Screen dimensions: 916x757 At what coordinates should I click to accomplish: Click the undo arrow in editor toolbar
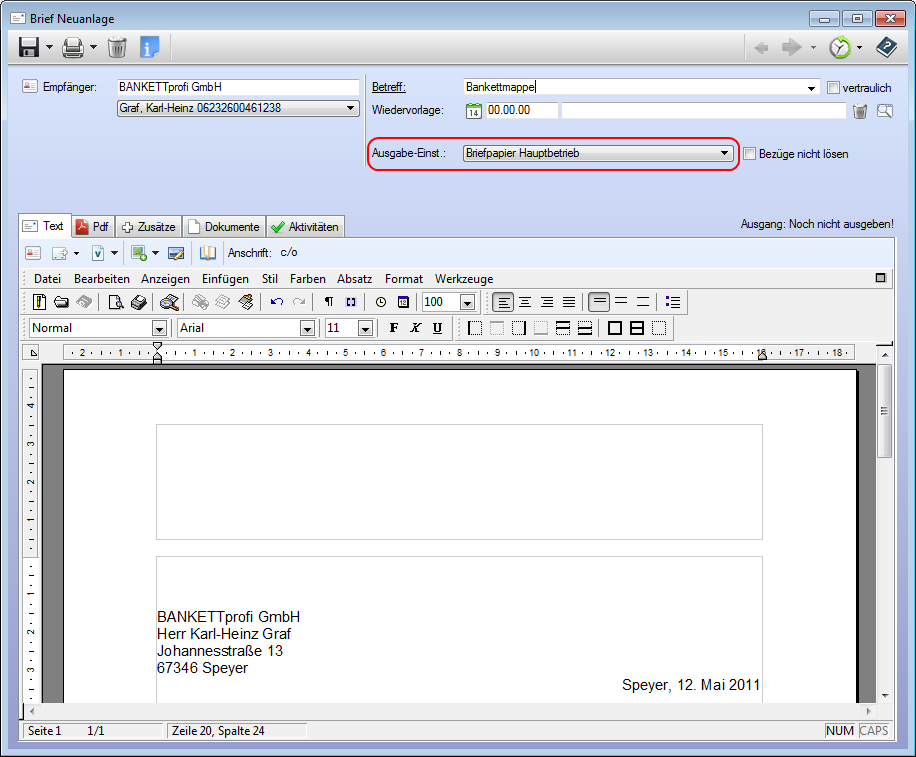click(277, 302)
